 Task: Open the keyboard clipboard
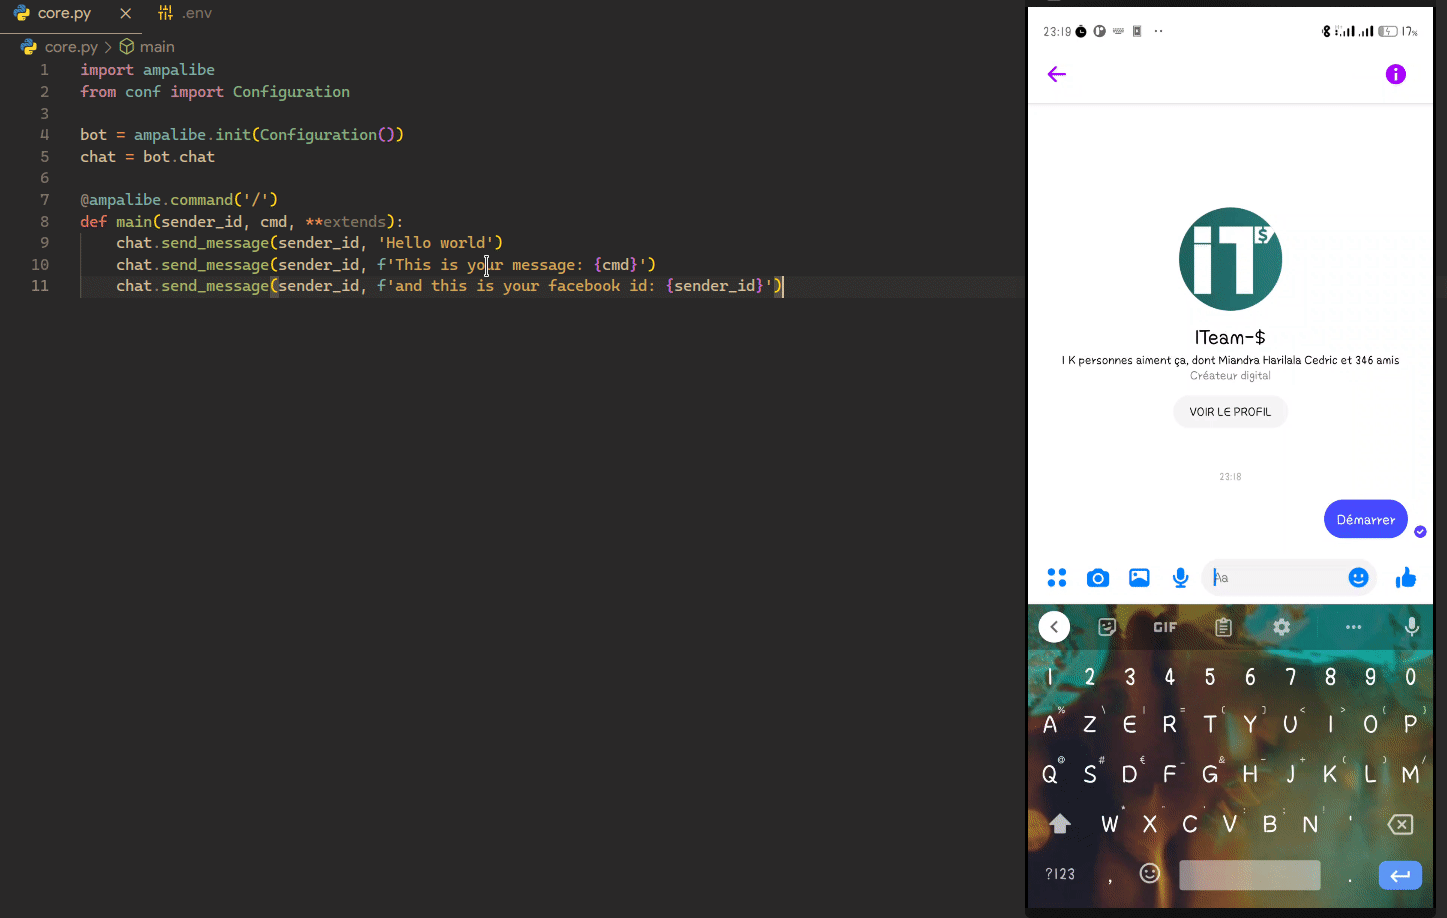point(1223,627)
